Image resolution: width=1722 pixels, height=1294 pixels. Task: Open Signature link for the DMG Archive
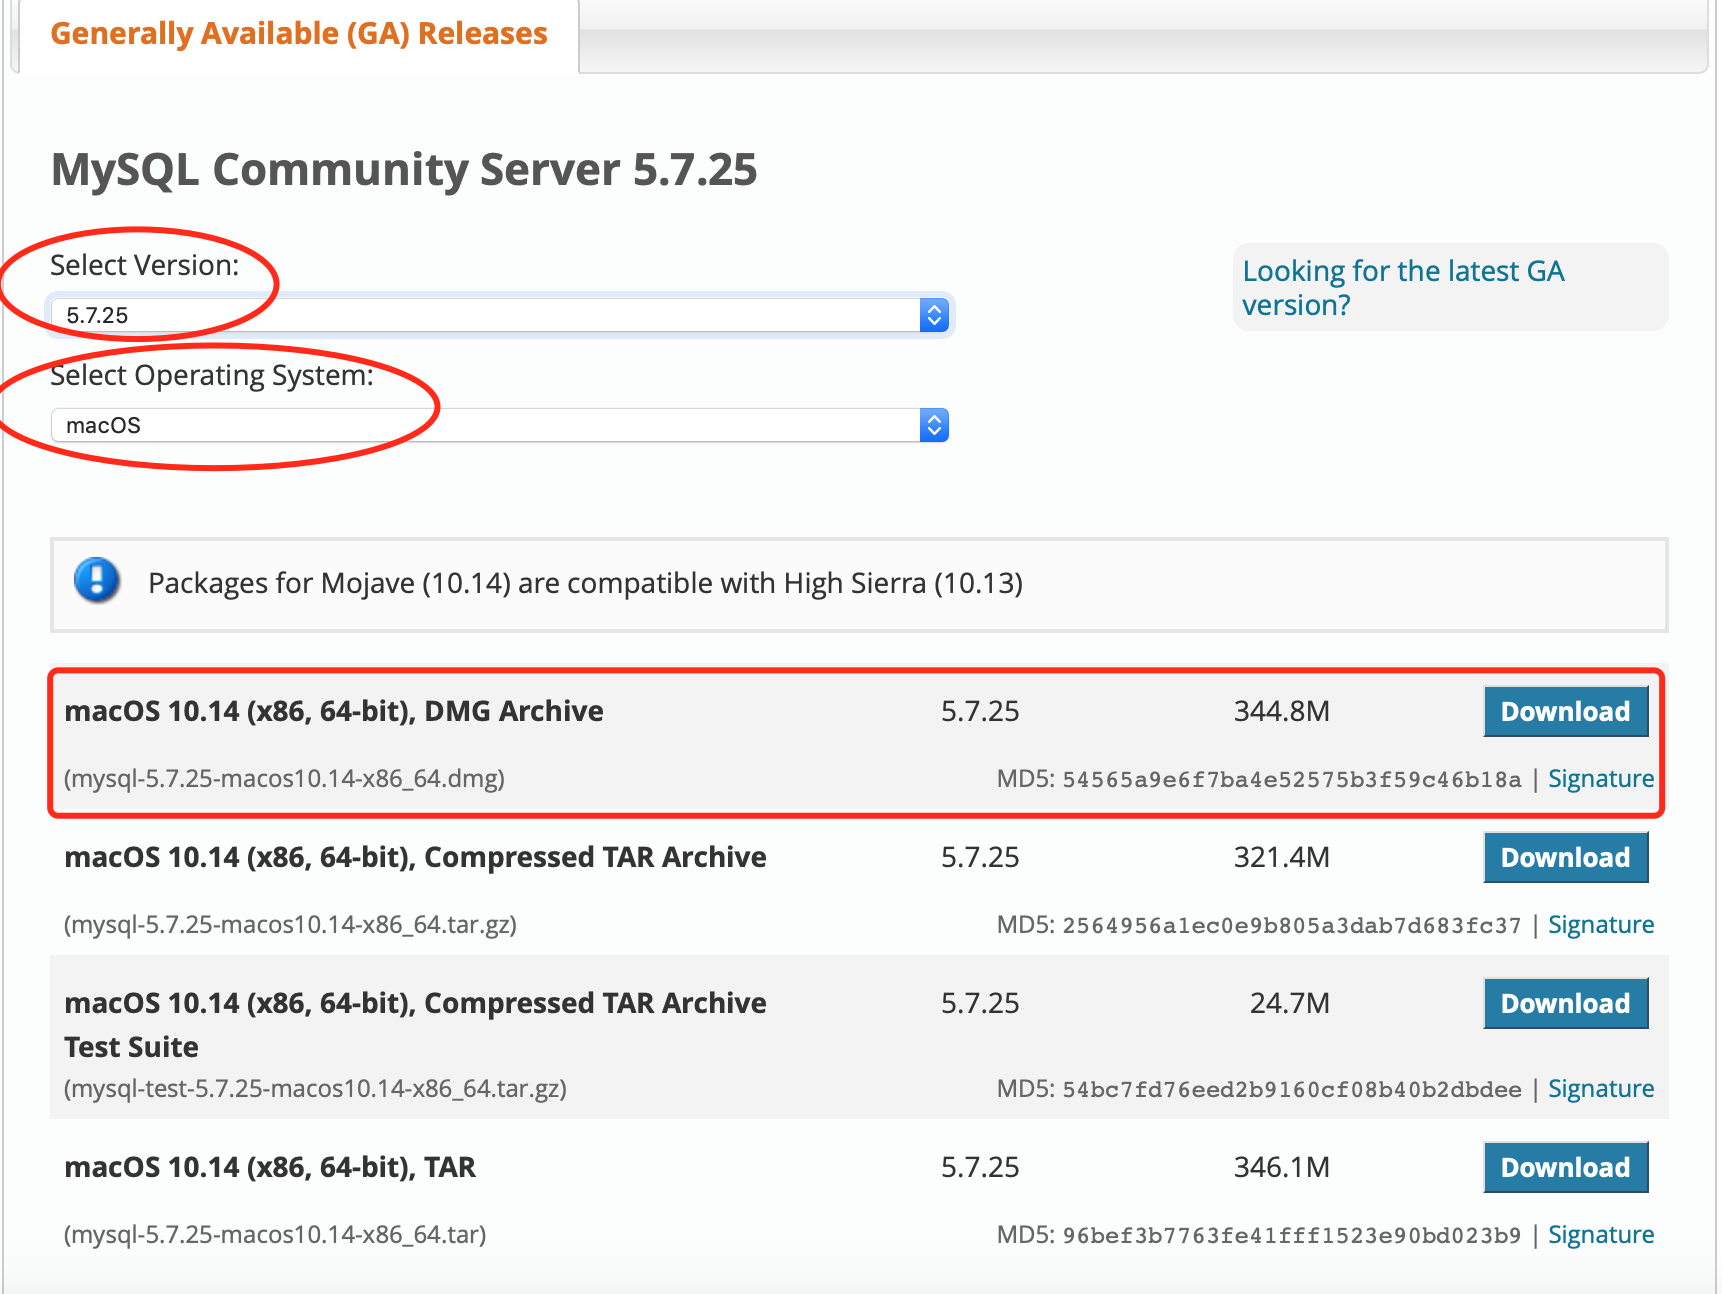pyautogui.click(x=1601, y=779)
